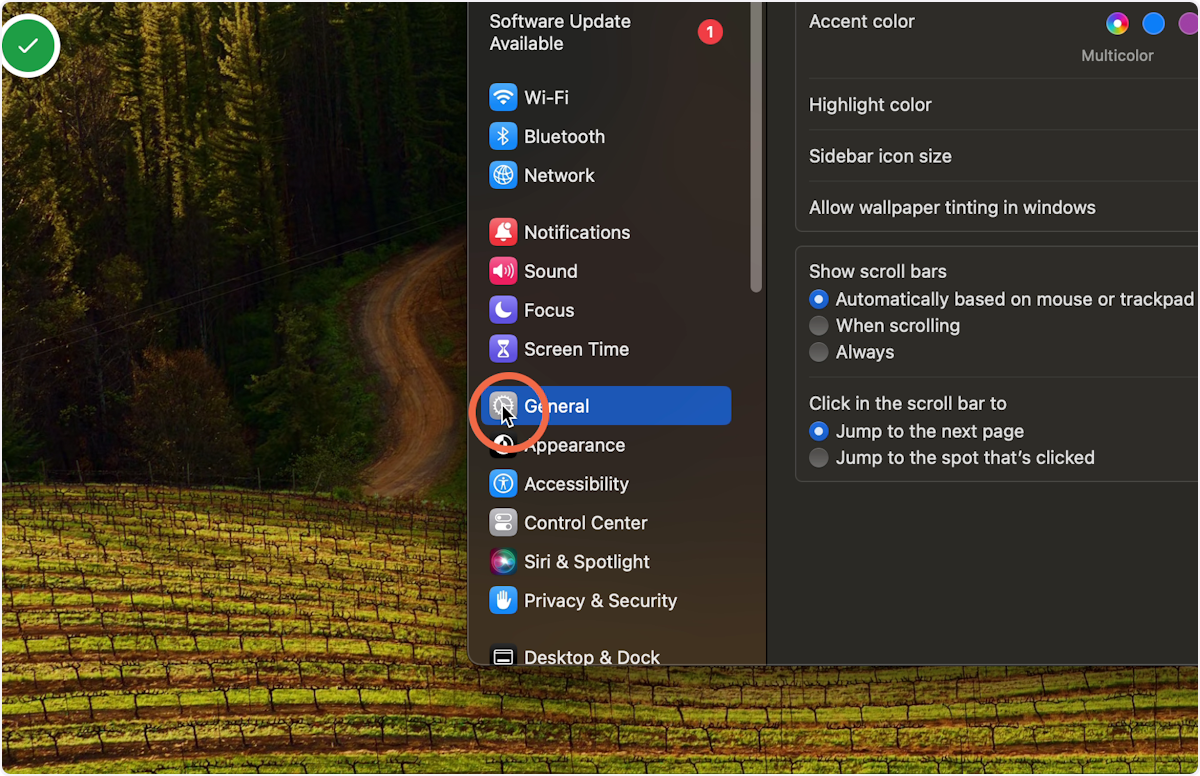Click the Software Update Available notice

coord(559,32)
